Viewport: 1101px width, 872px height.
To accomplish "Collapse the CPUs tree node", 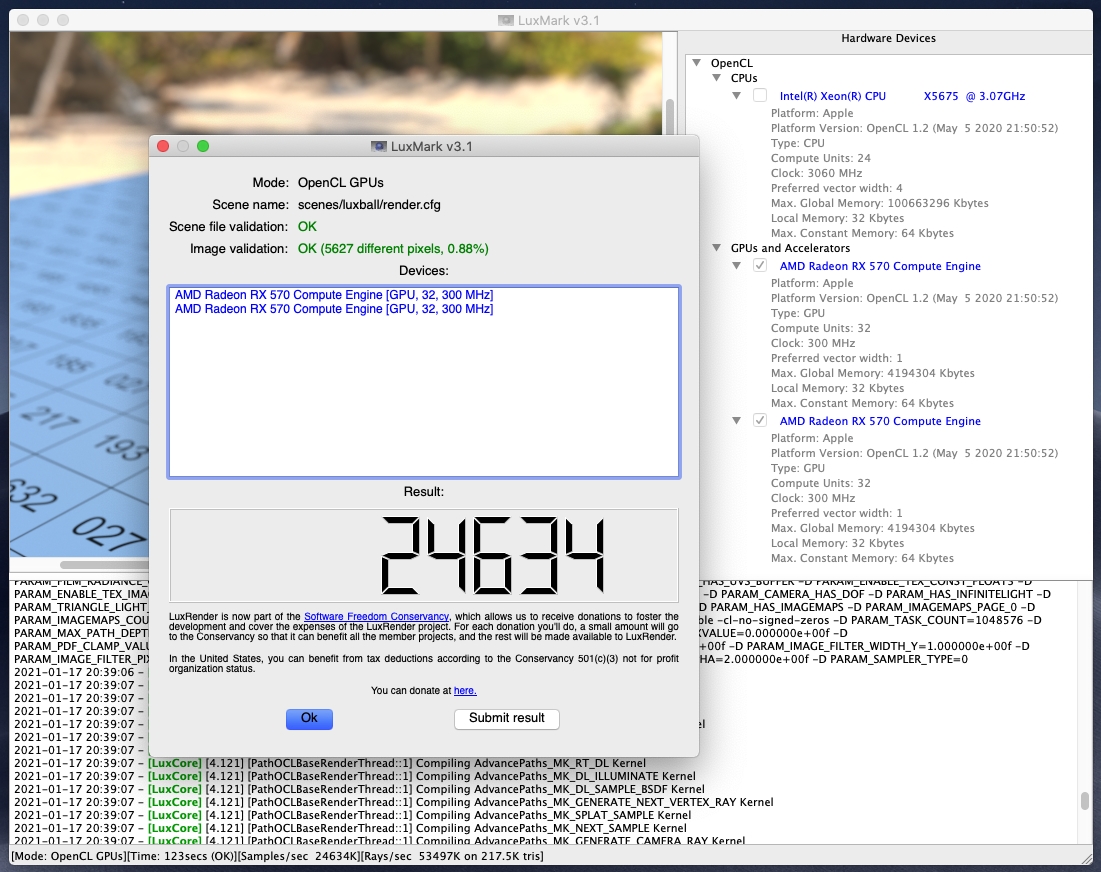I will pos(716,78).
